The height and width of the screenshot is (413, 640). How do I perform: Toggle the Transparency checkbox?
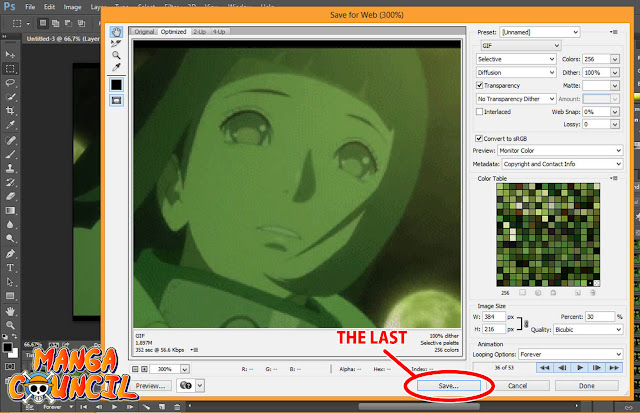click(480, 85)
